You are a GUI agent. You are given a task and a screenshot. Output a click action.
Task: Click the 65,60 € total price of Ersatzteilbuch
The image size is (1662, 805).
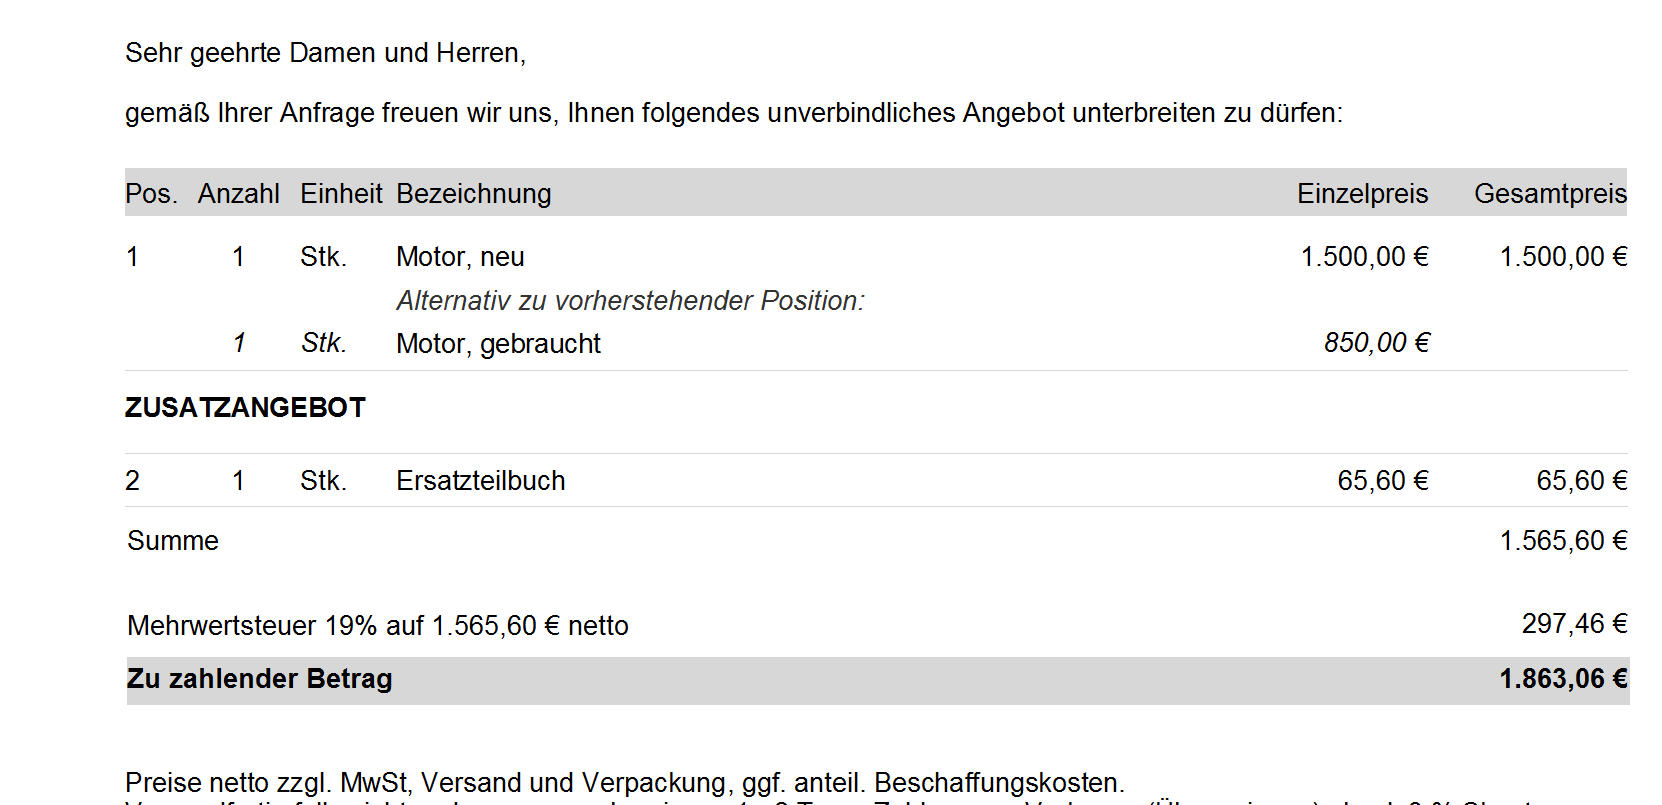click(1581, 481)
